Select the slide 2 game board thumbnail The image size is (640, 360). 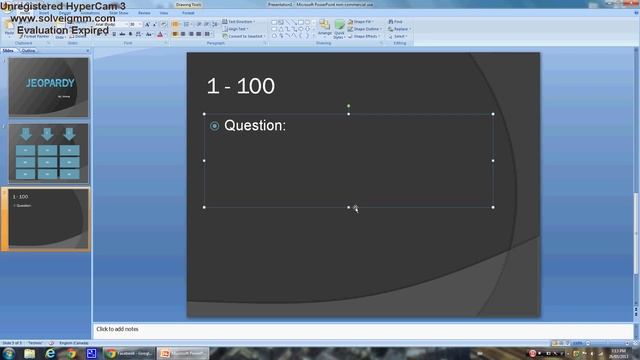tap(49, 153)
